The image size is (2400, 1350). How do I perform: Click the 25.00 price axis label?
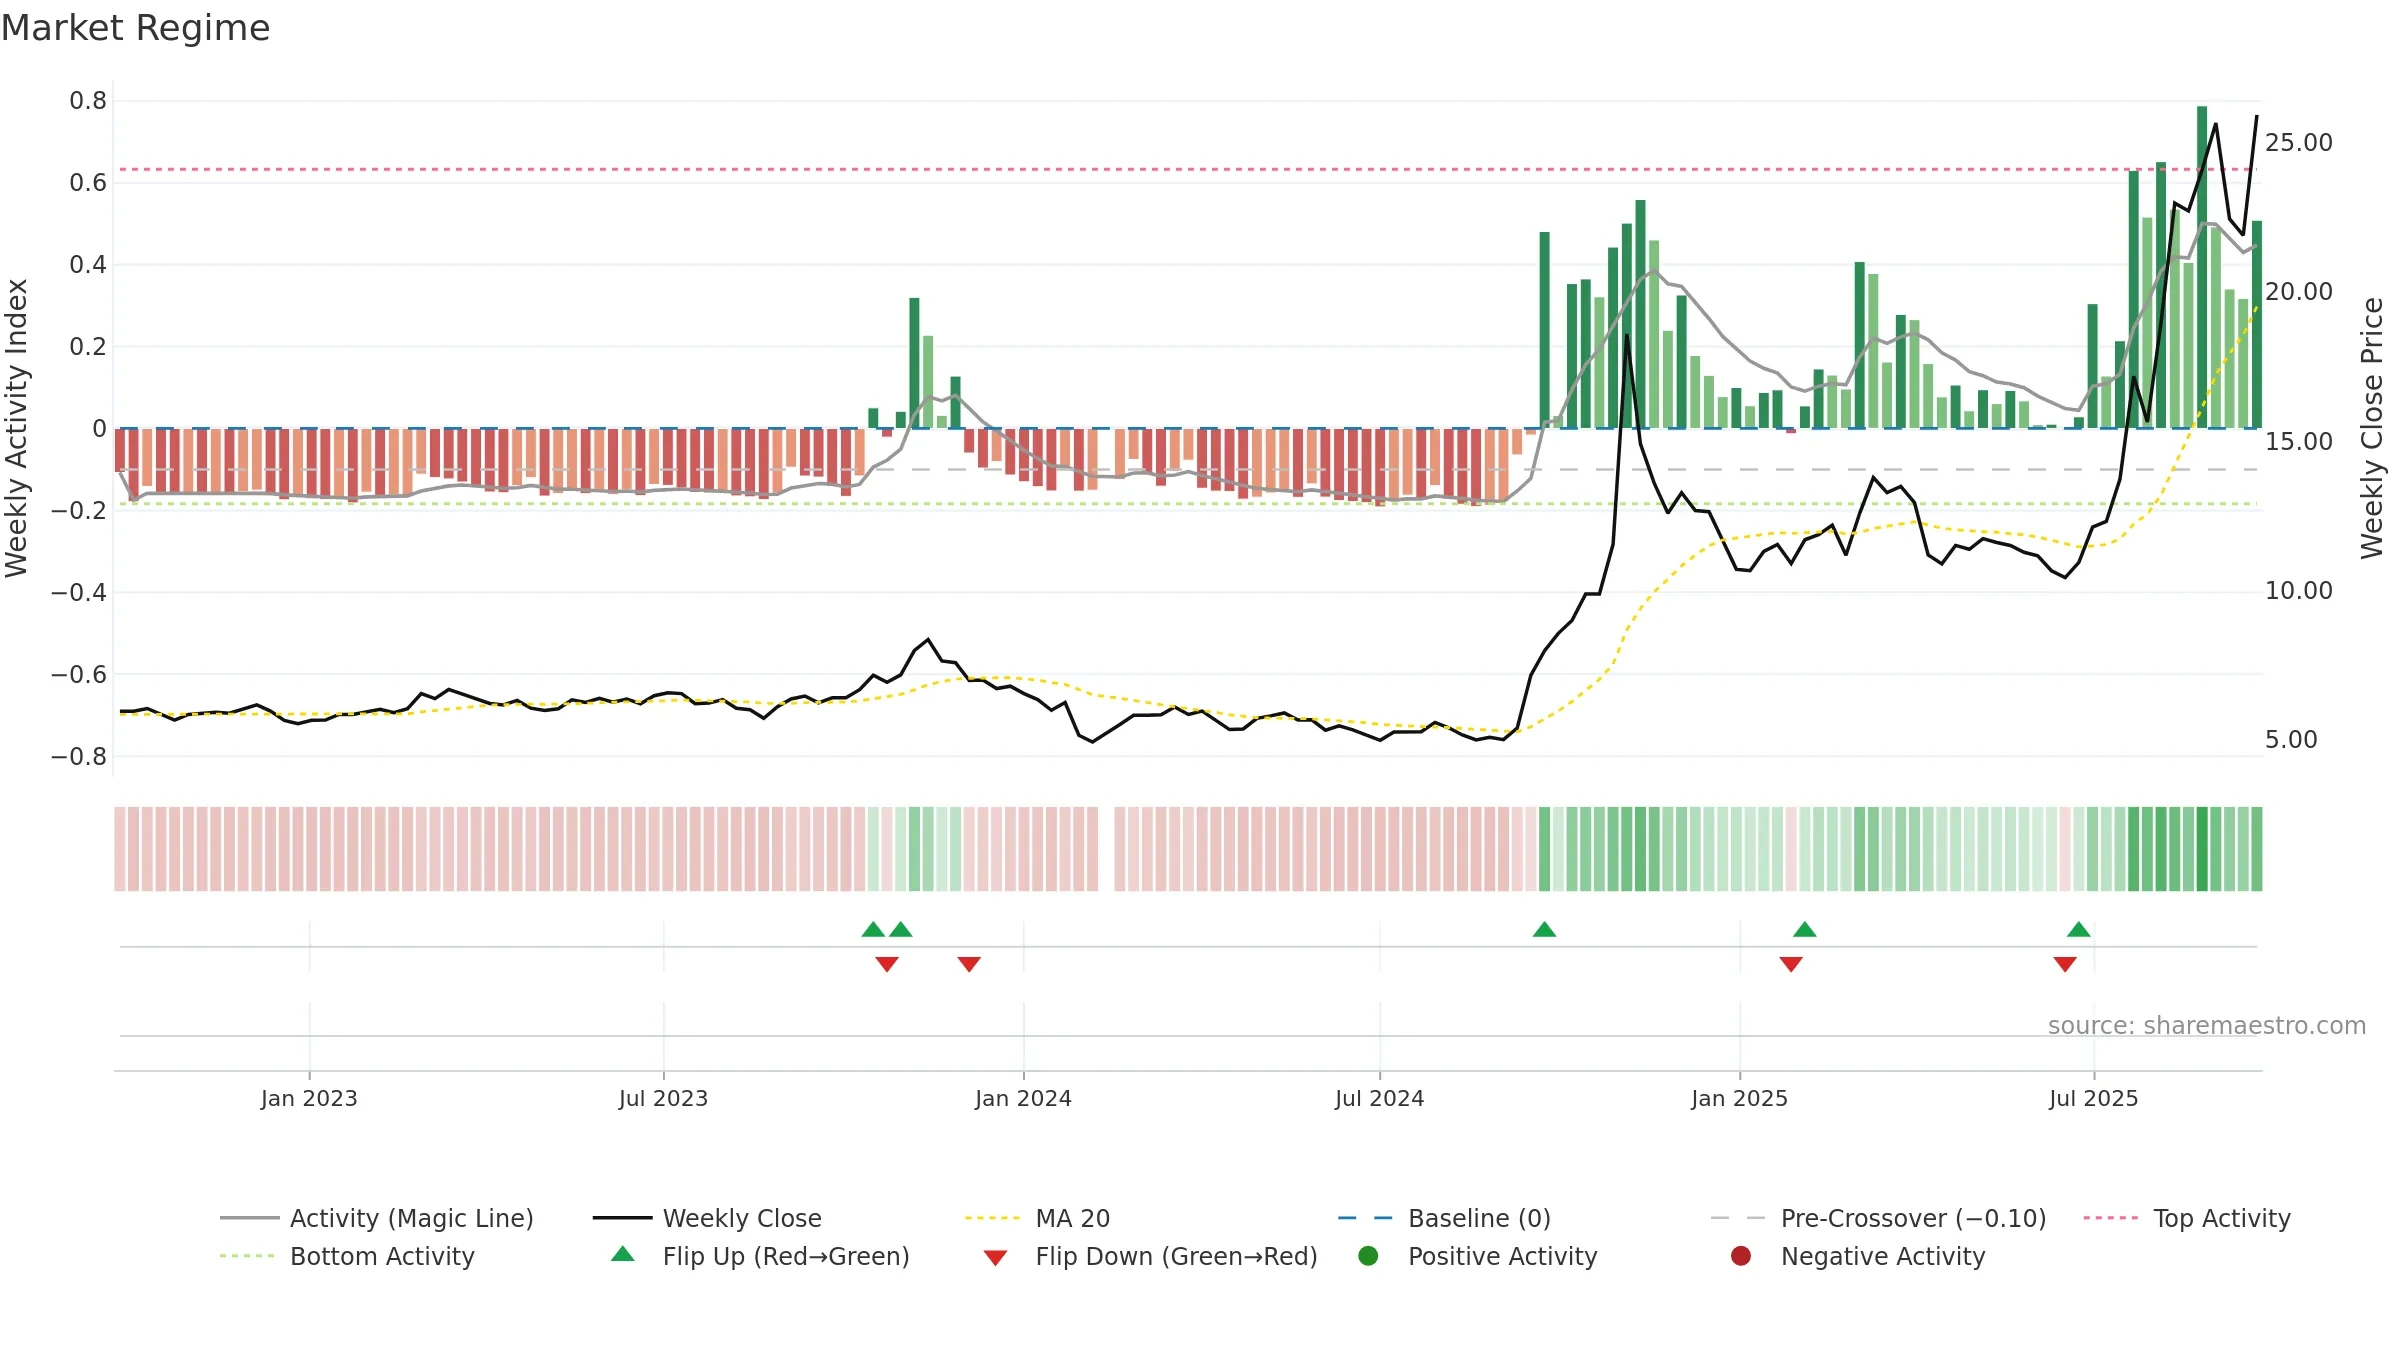coord(2298,143)
